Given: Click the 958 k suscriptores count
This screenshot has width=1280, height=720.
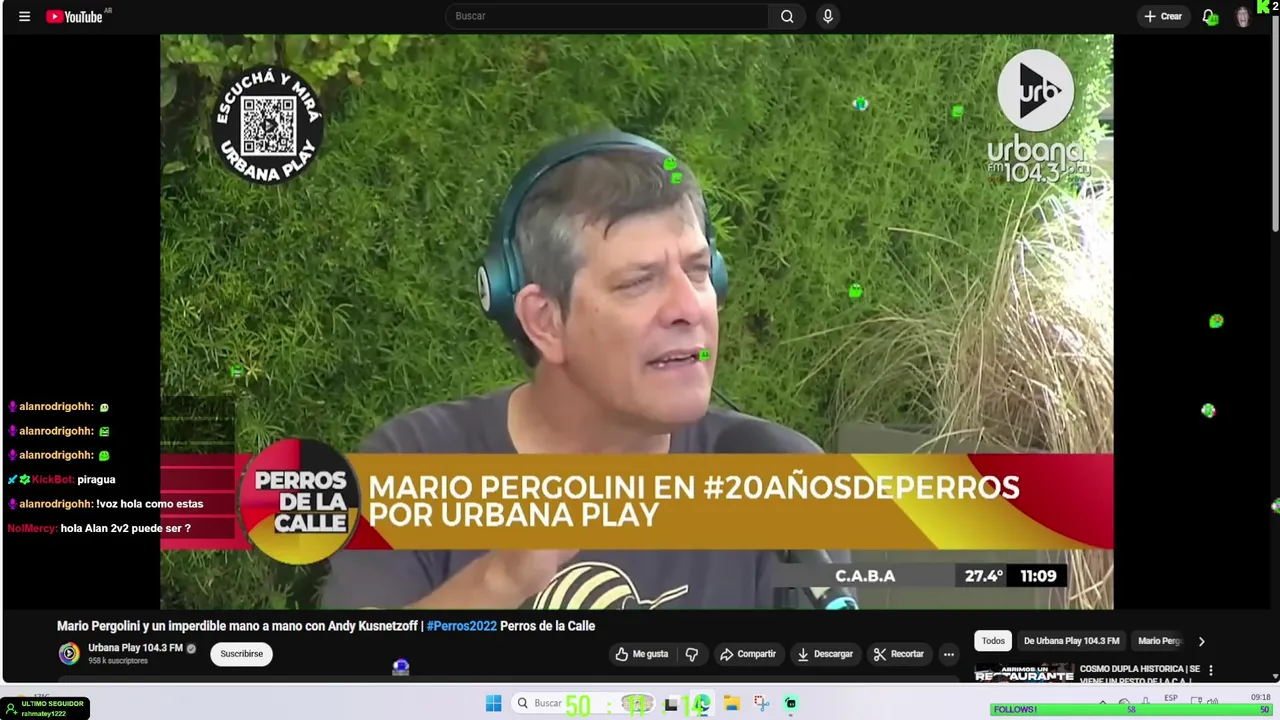Looking at the screenshot, I should point(118,661).
